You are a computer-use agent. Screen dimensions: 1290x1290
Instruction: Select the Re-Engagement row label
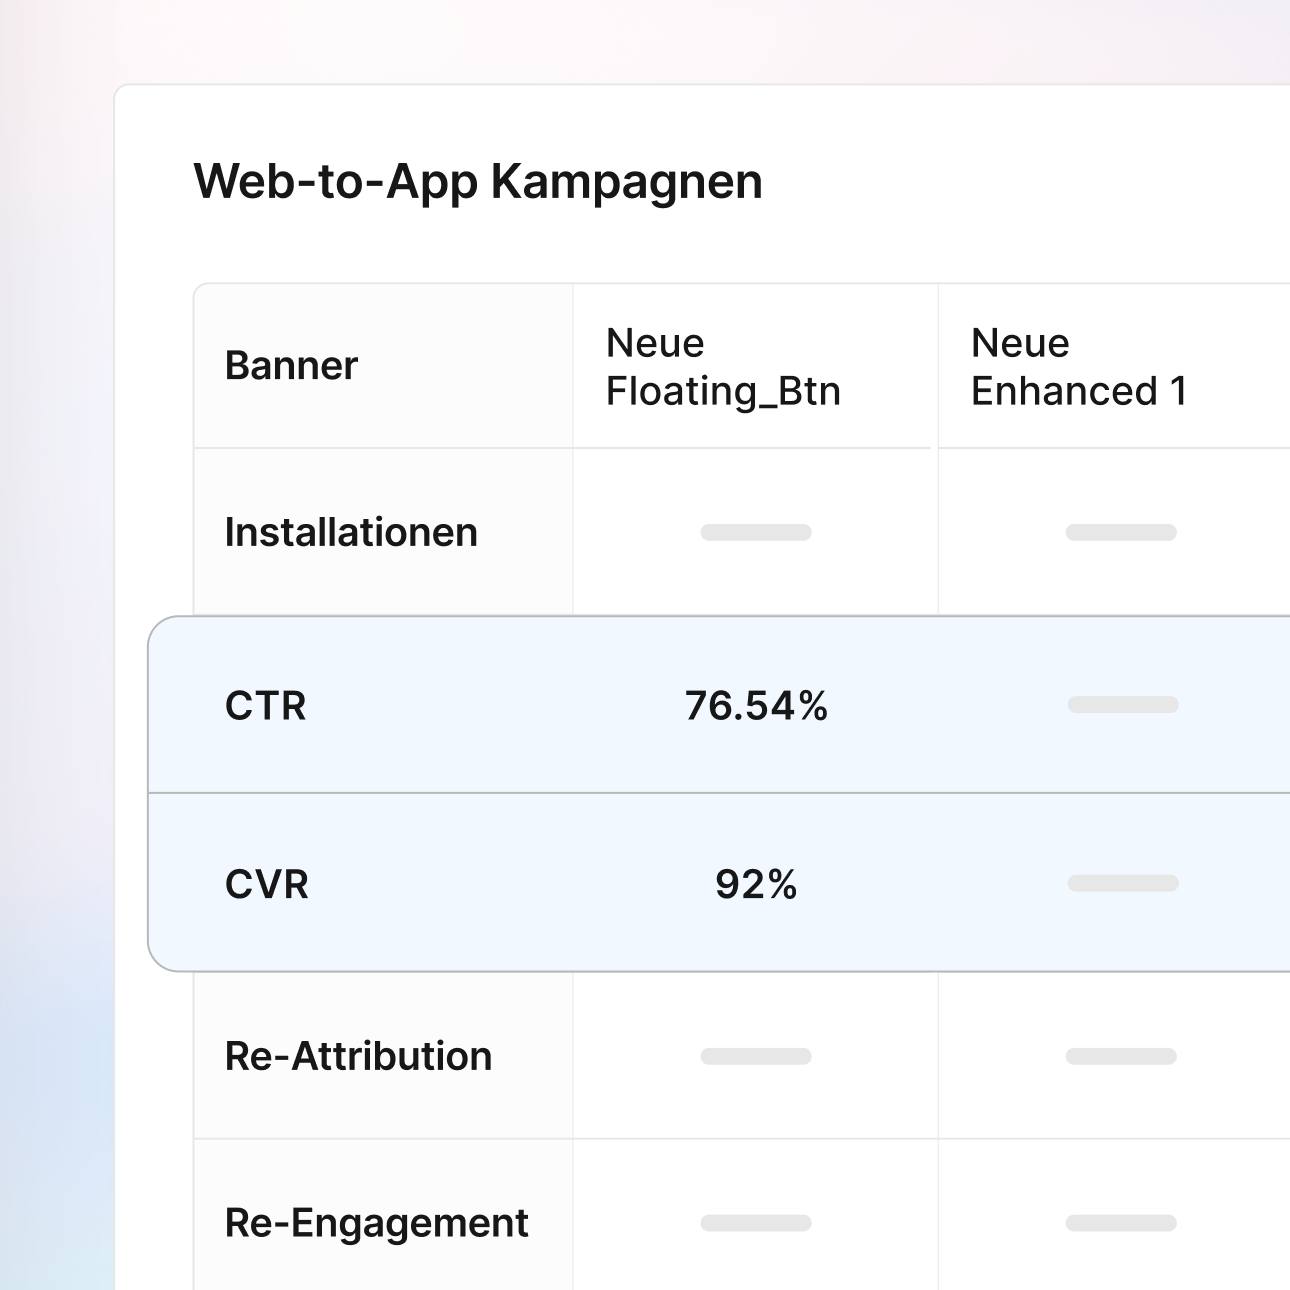tap(376, 1223)
